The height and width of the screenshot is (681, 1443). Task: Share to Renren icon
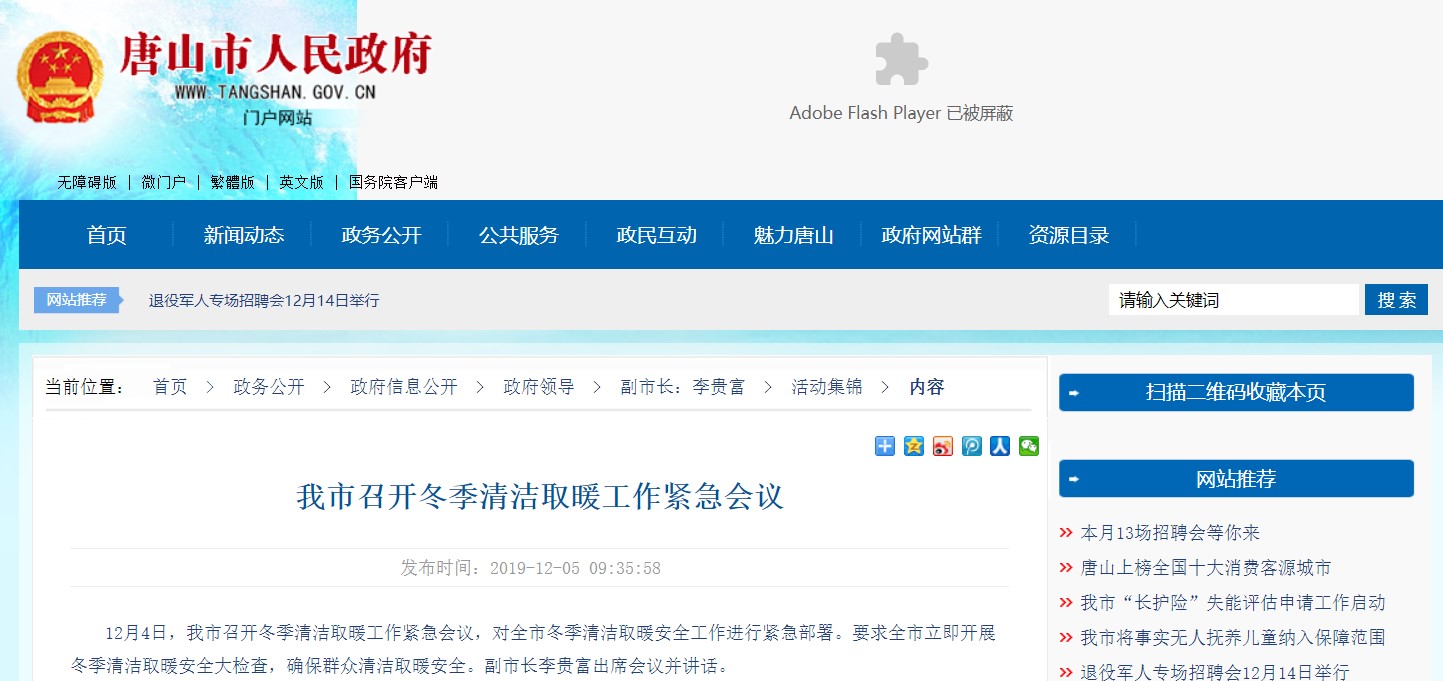click(1000, 446)
